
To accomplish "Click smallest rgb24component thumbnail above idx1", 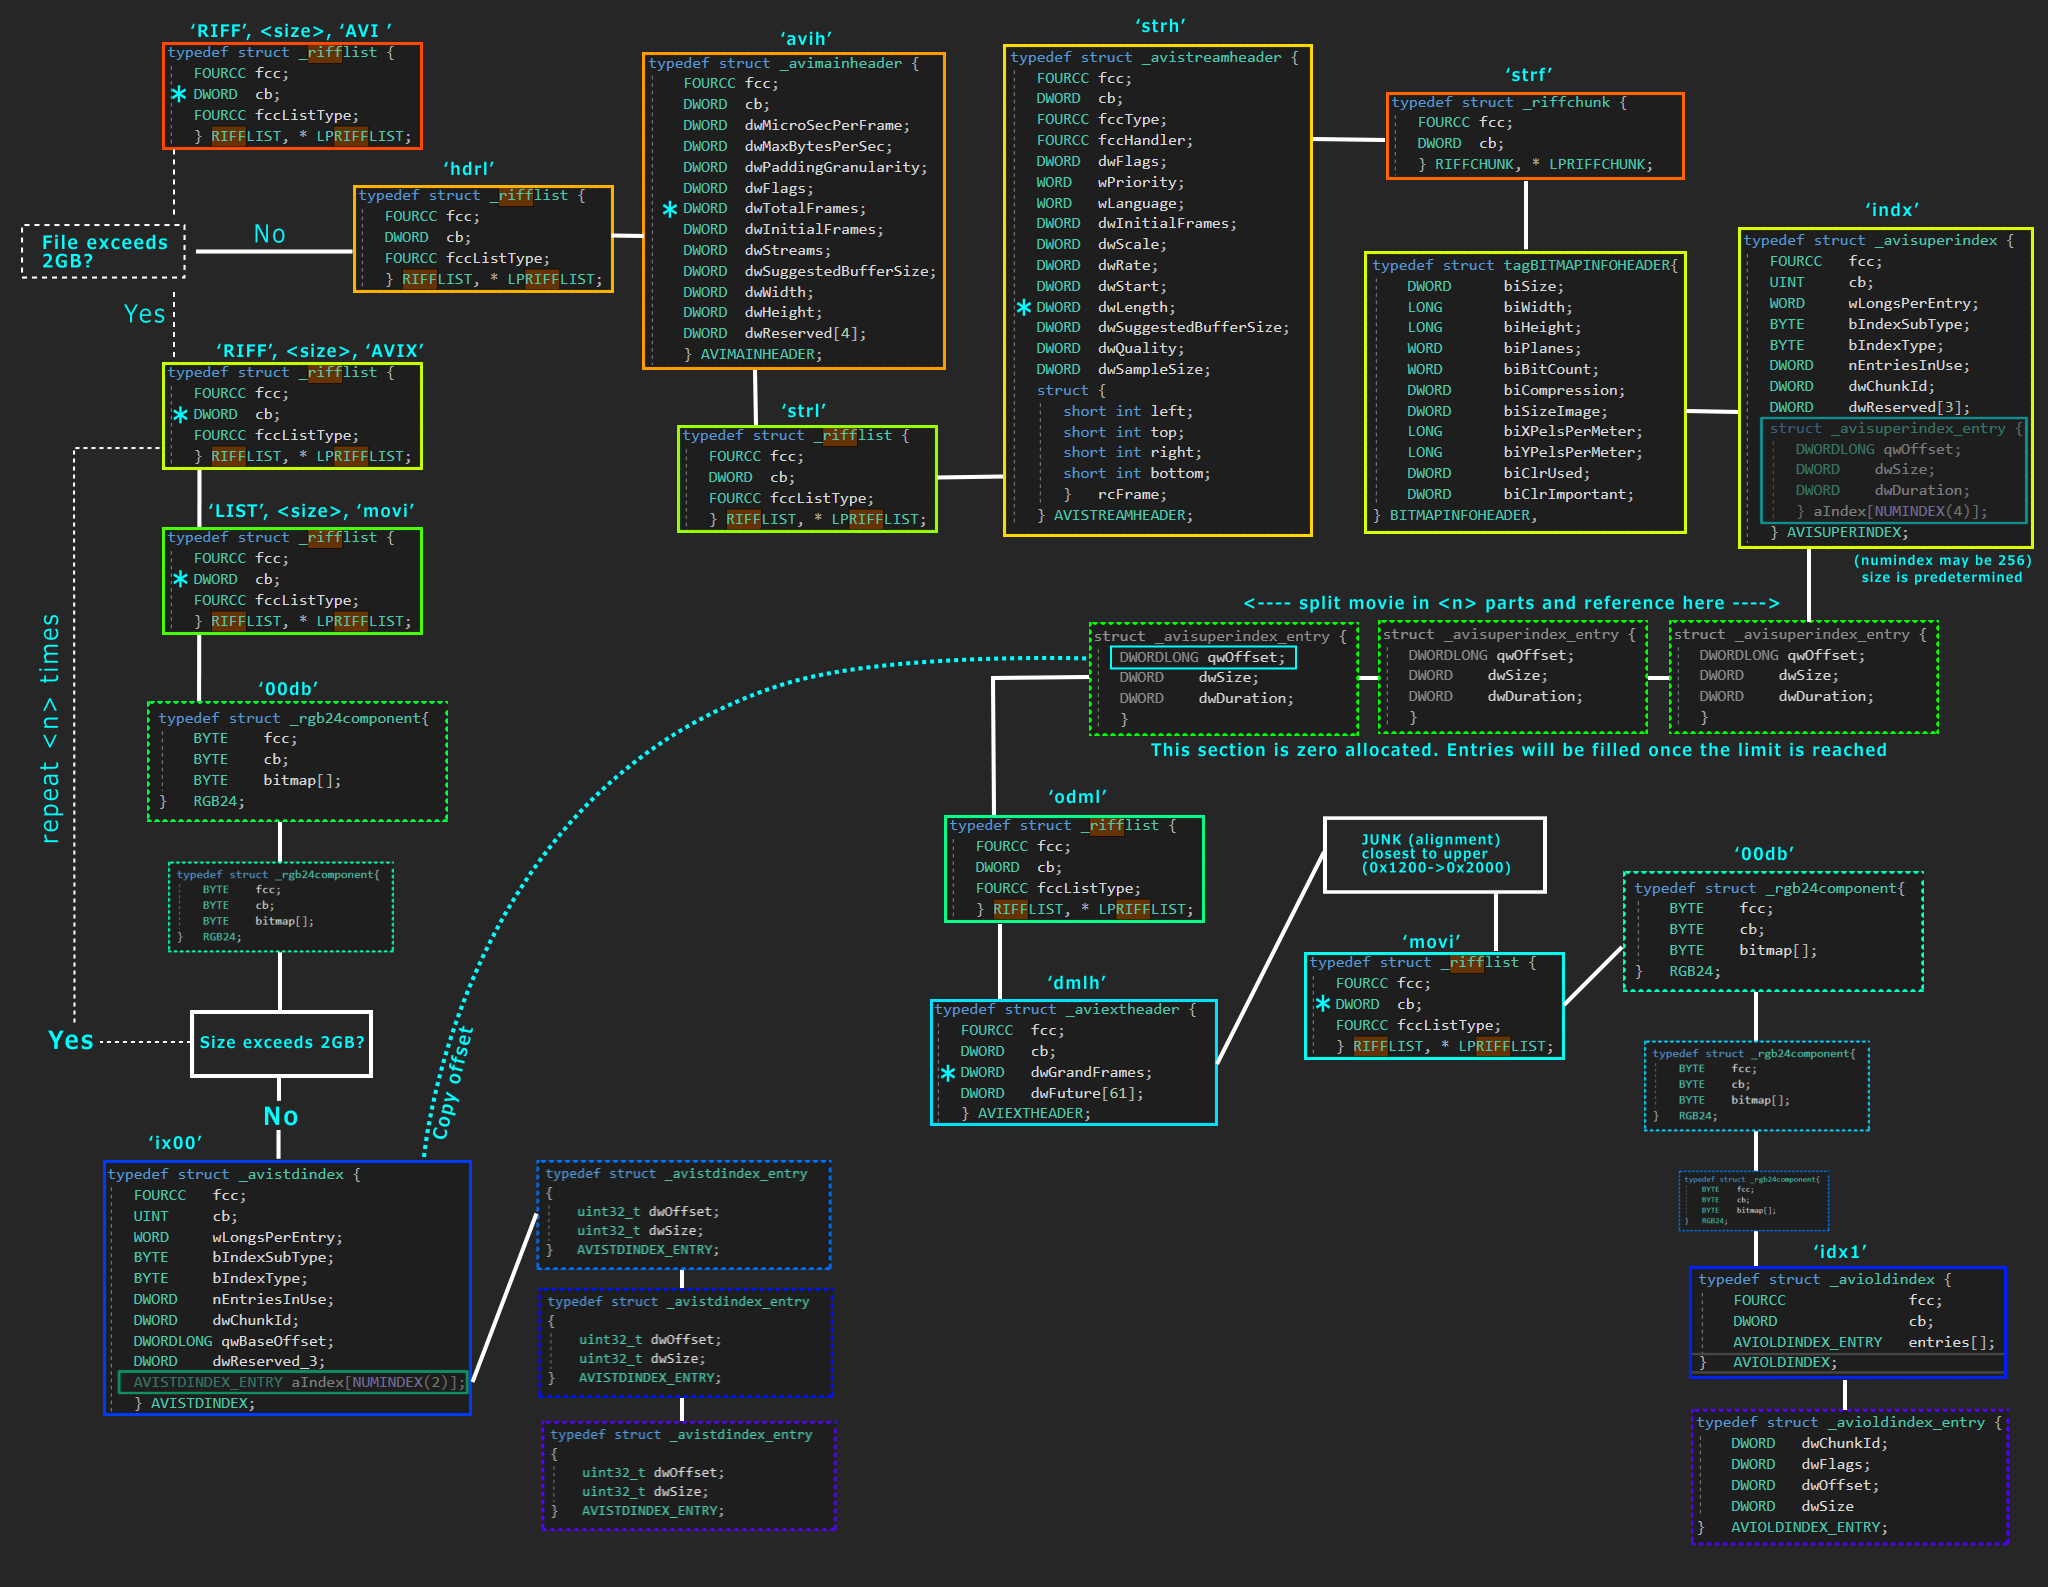I will 1754,1201.
